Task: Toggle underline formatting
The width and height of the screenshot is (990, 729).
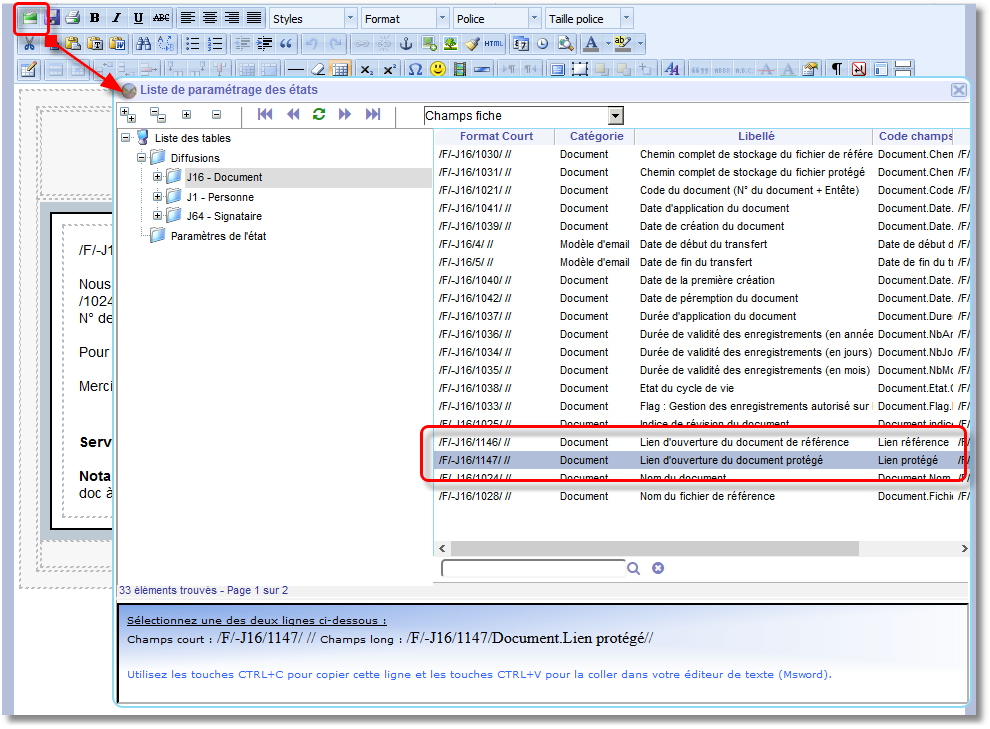Action: [138, 18]
